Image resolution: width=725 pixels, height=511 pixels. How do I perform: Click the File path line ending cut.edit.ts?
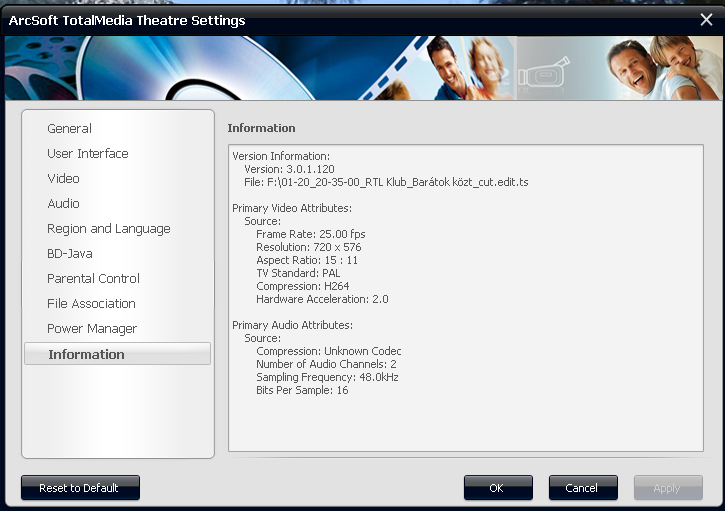(386, 182)
